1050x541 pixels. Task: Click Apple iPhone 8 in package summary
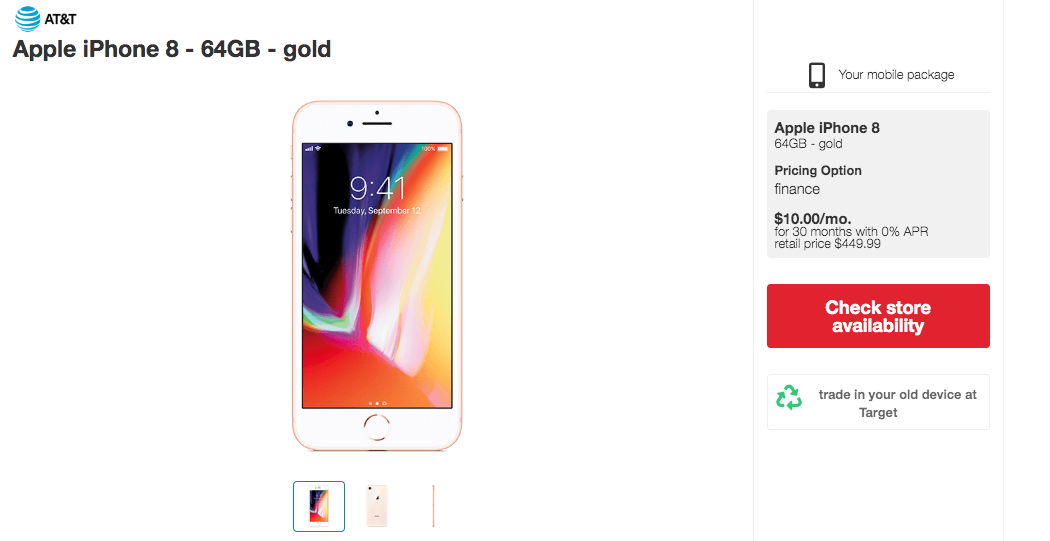point(827,128)
